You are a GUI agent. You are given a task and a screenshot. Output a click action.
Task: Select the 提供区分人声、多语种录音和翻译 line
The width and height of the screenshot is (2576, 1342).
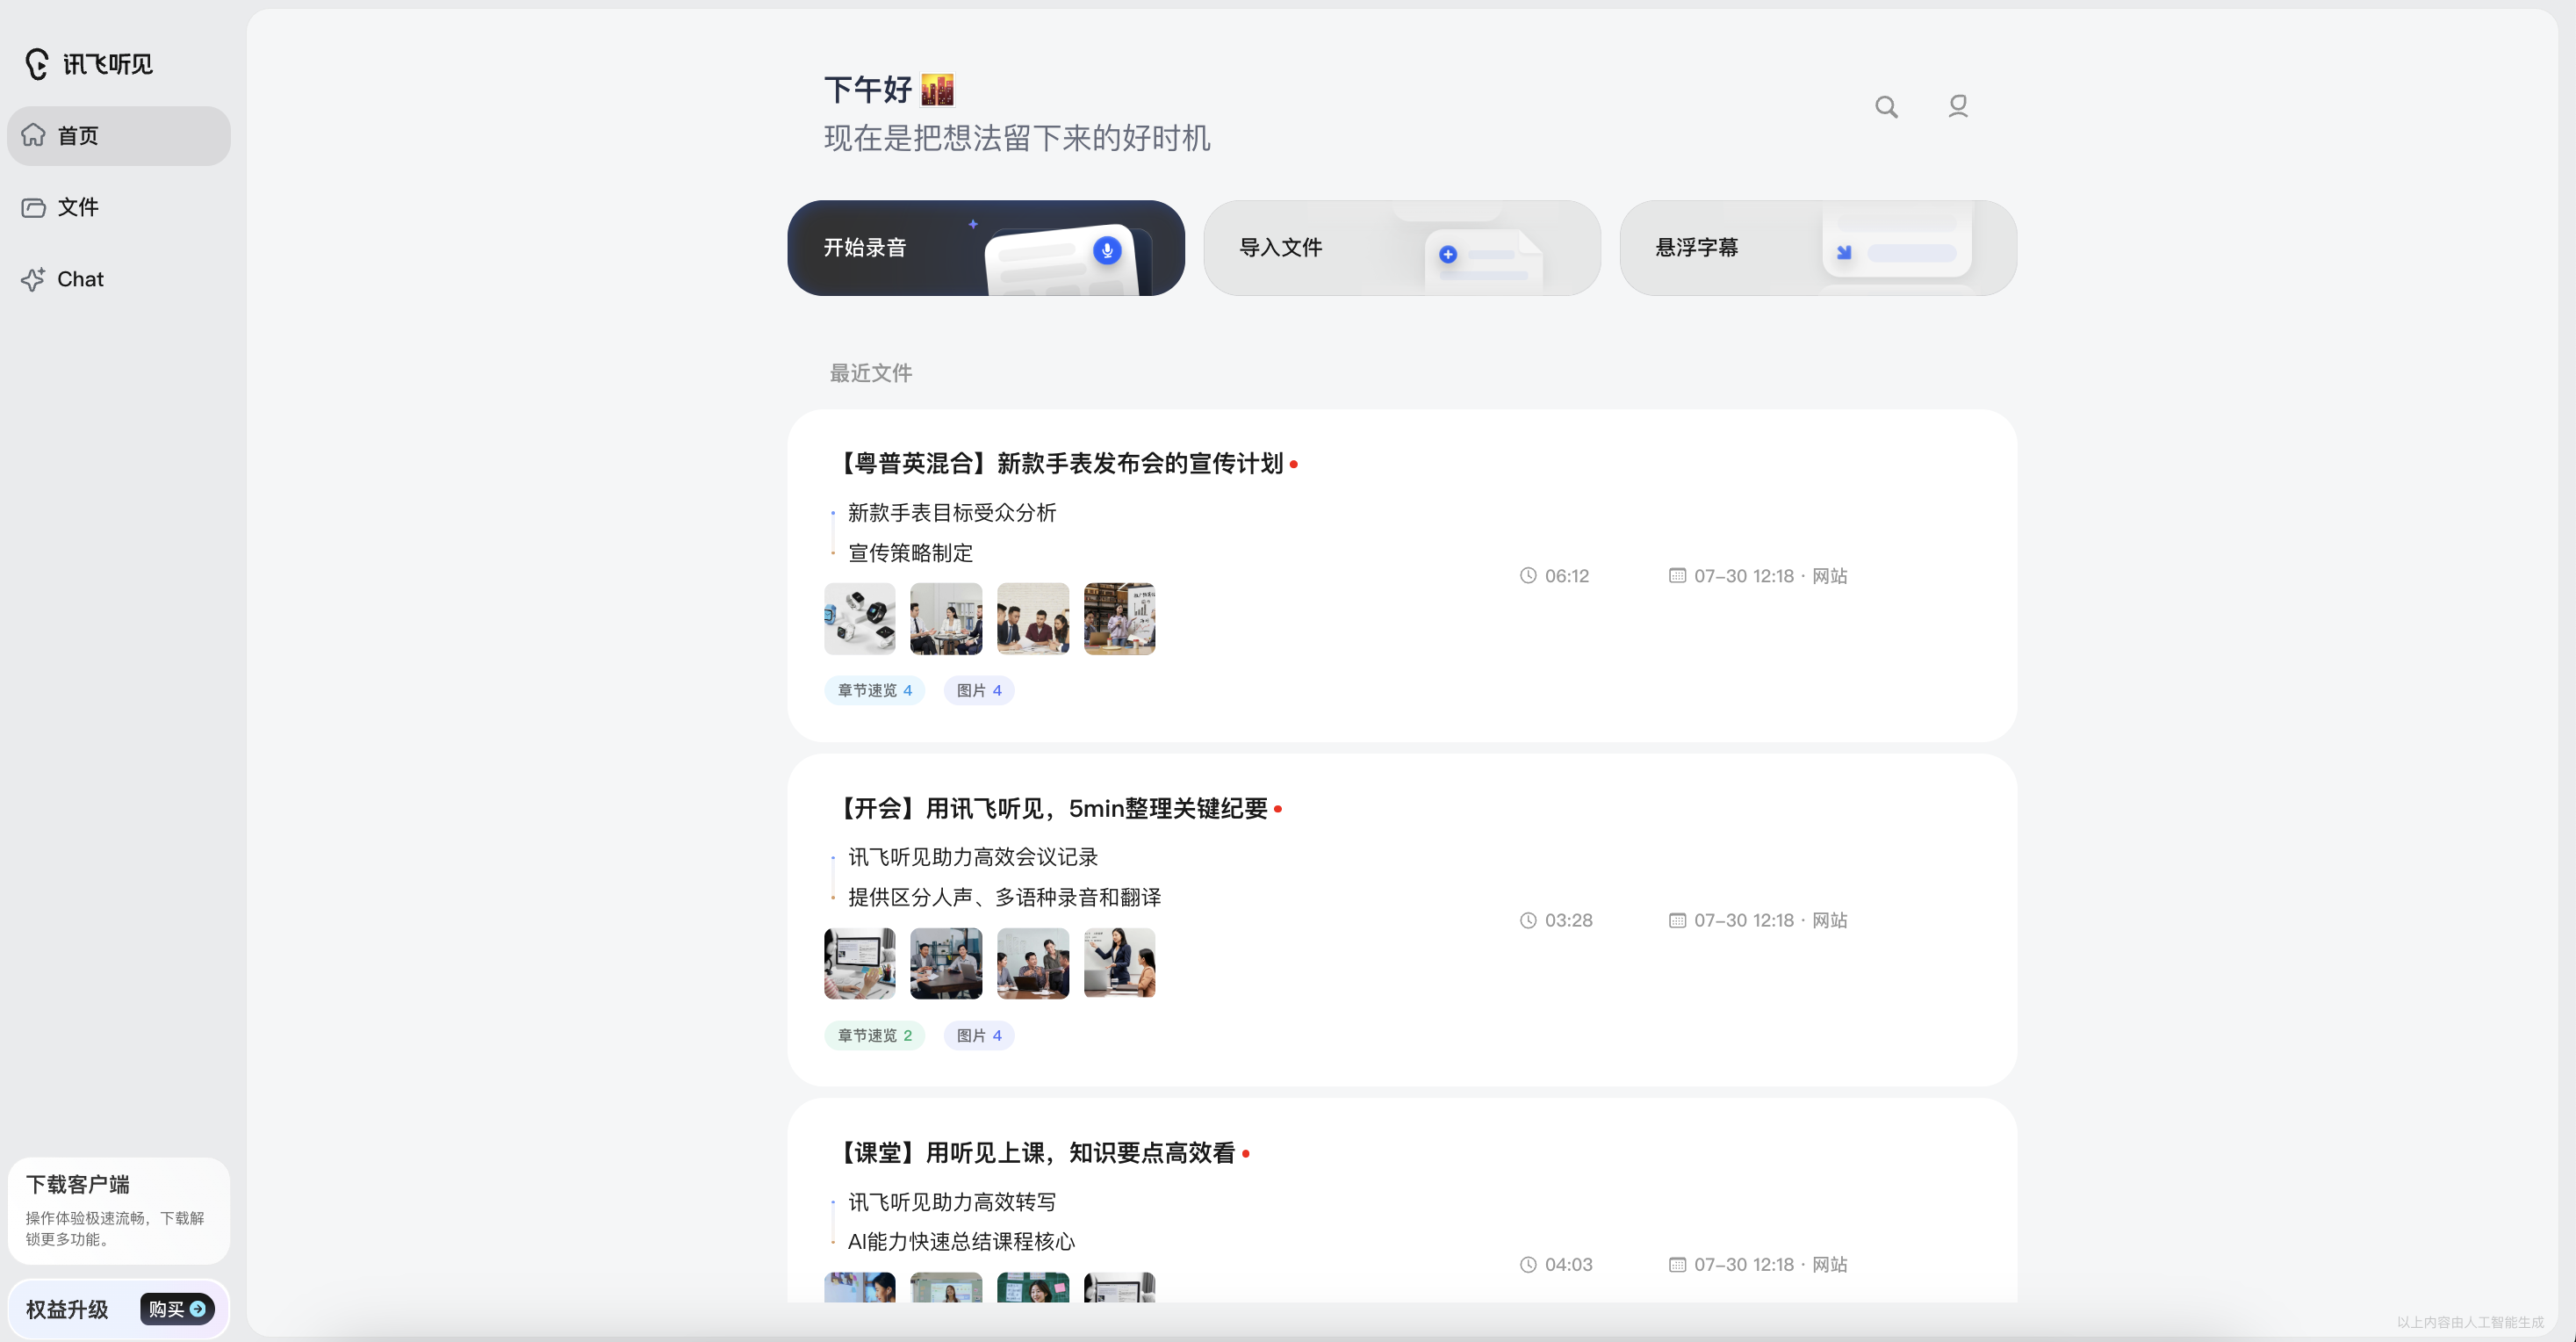tap(1004, 897)
